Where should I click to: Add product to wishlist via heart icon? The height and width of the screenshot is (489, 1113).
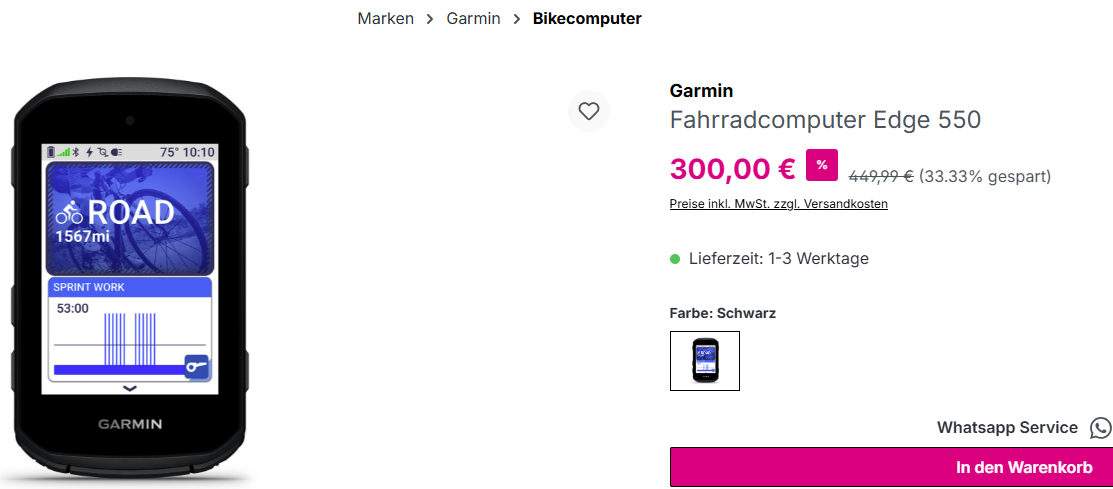coord(588,111)
